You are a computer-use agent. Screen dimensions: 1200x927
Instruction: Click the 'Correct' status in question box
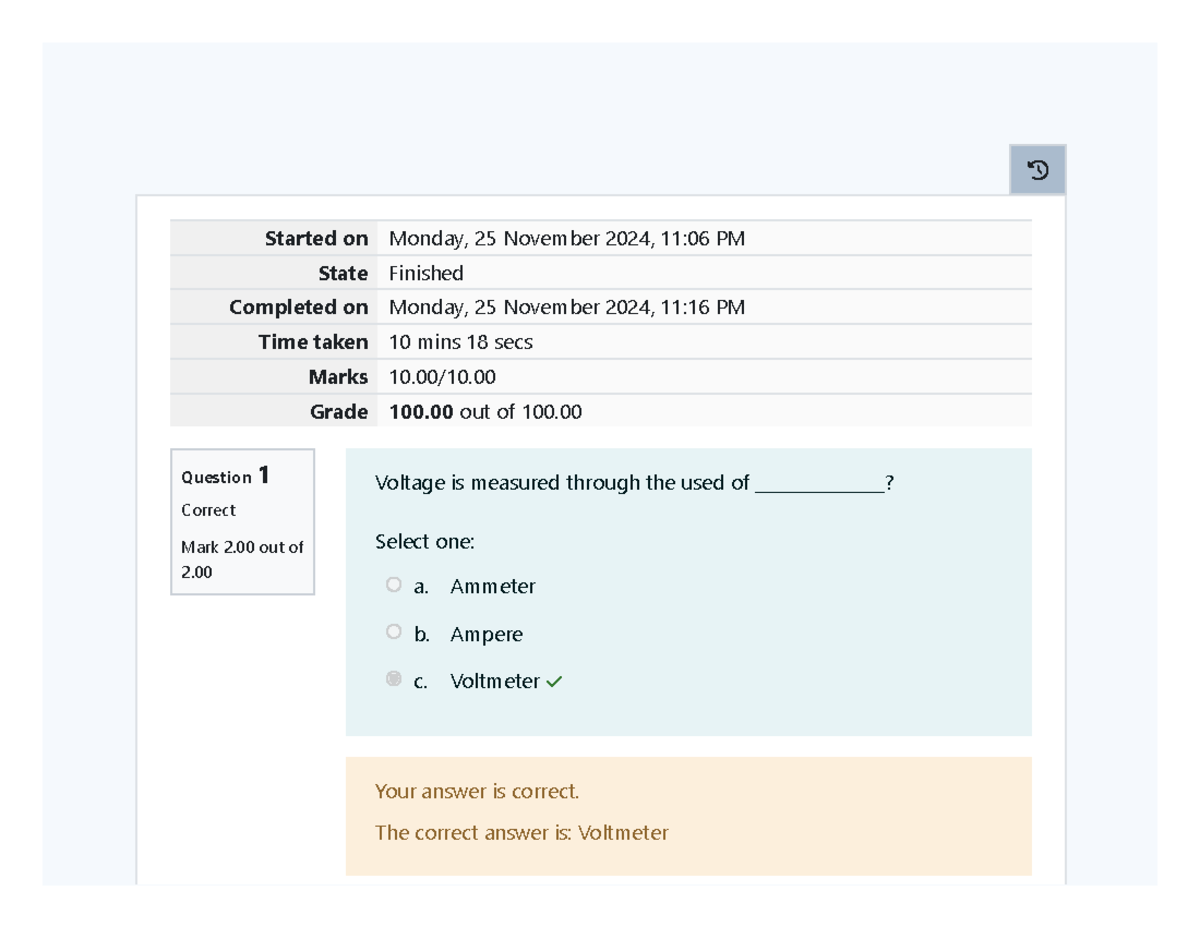(208, 510)
